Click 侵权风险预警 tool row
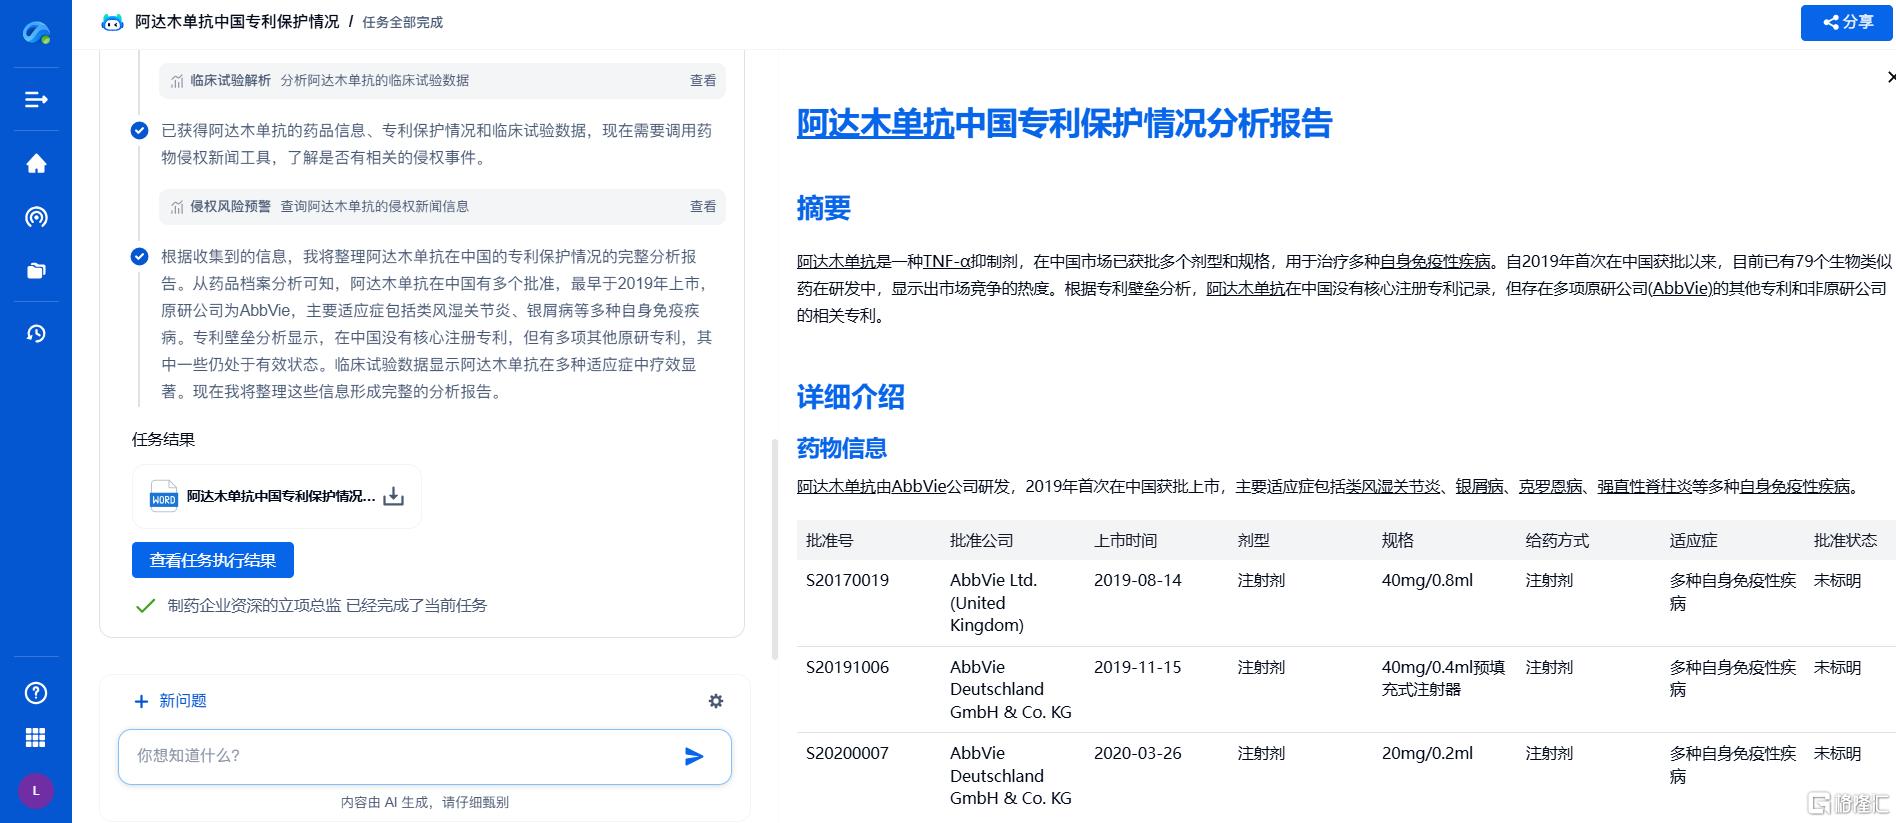 coord(442,207)
